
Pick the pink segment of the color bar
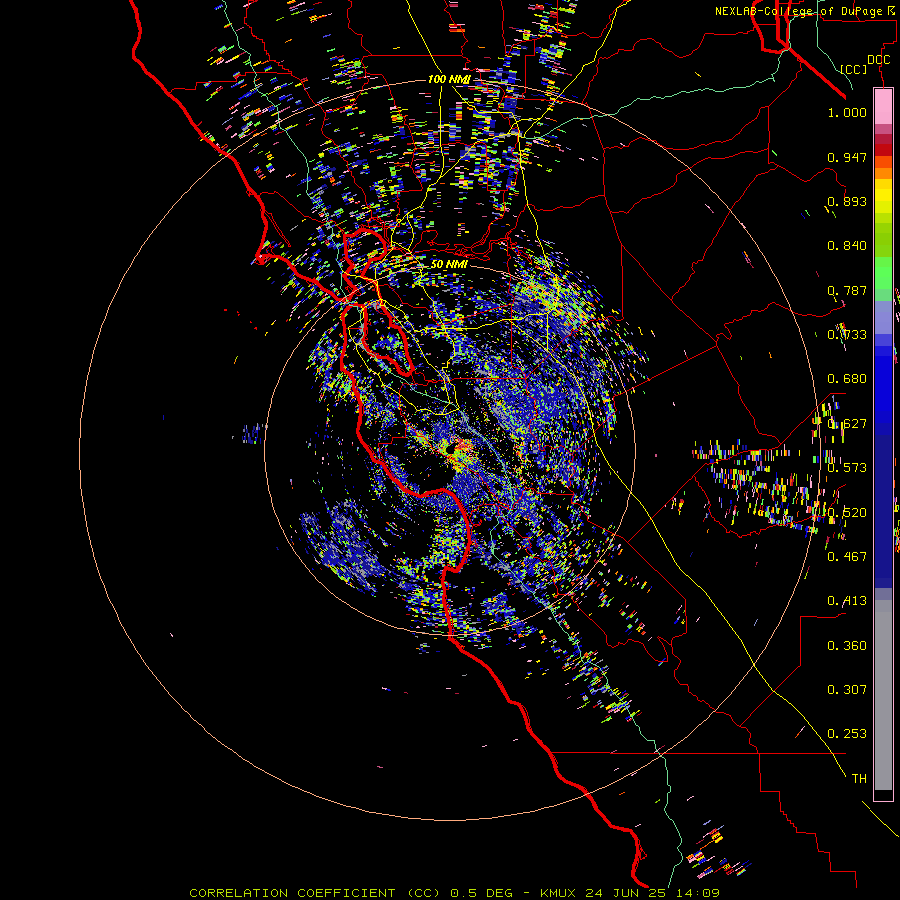pyautogui.click(x=883, y=106)
